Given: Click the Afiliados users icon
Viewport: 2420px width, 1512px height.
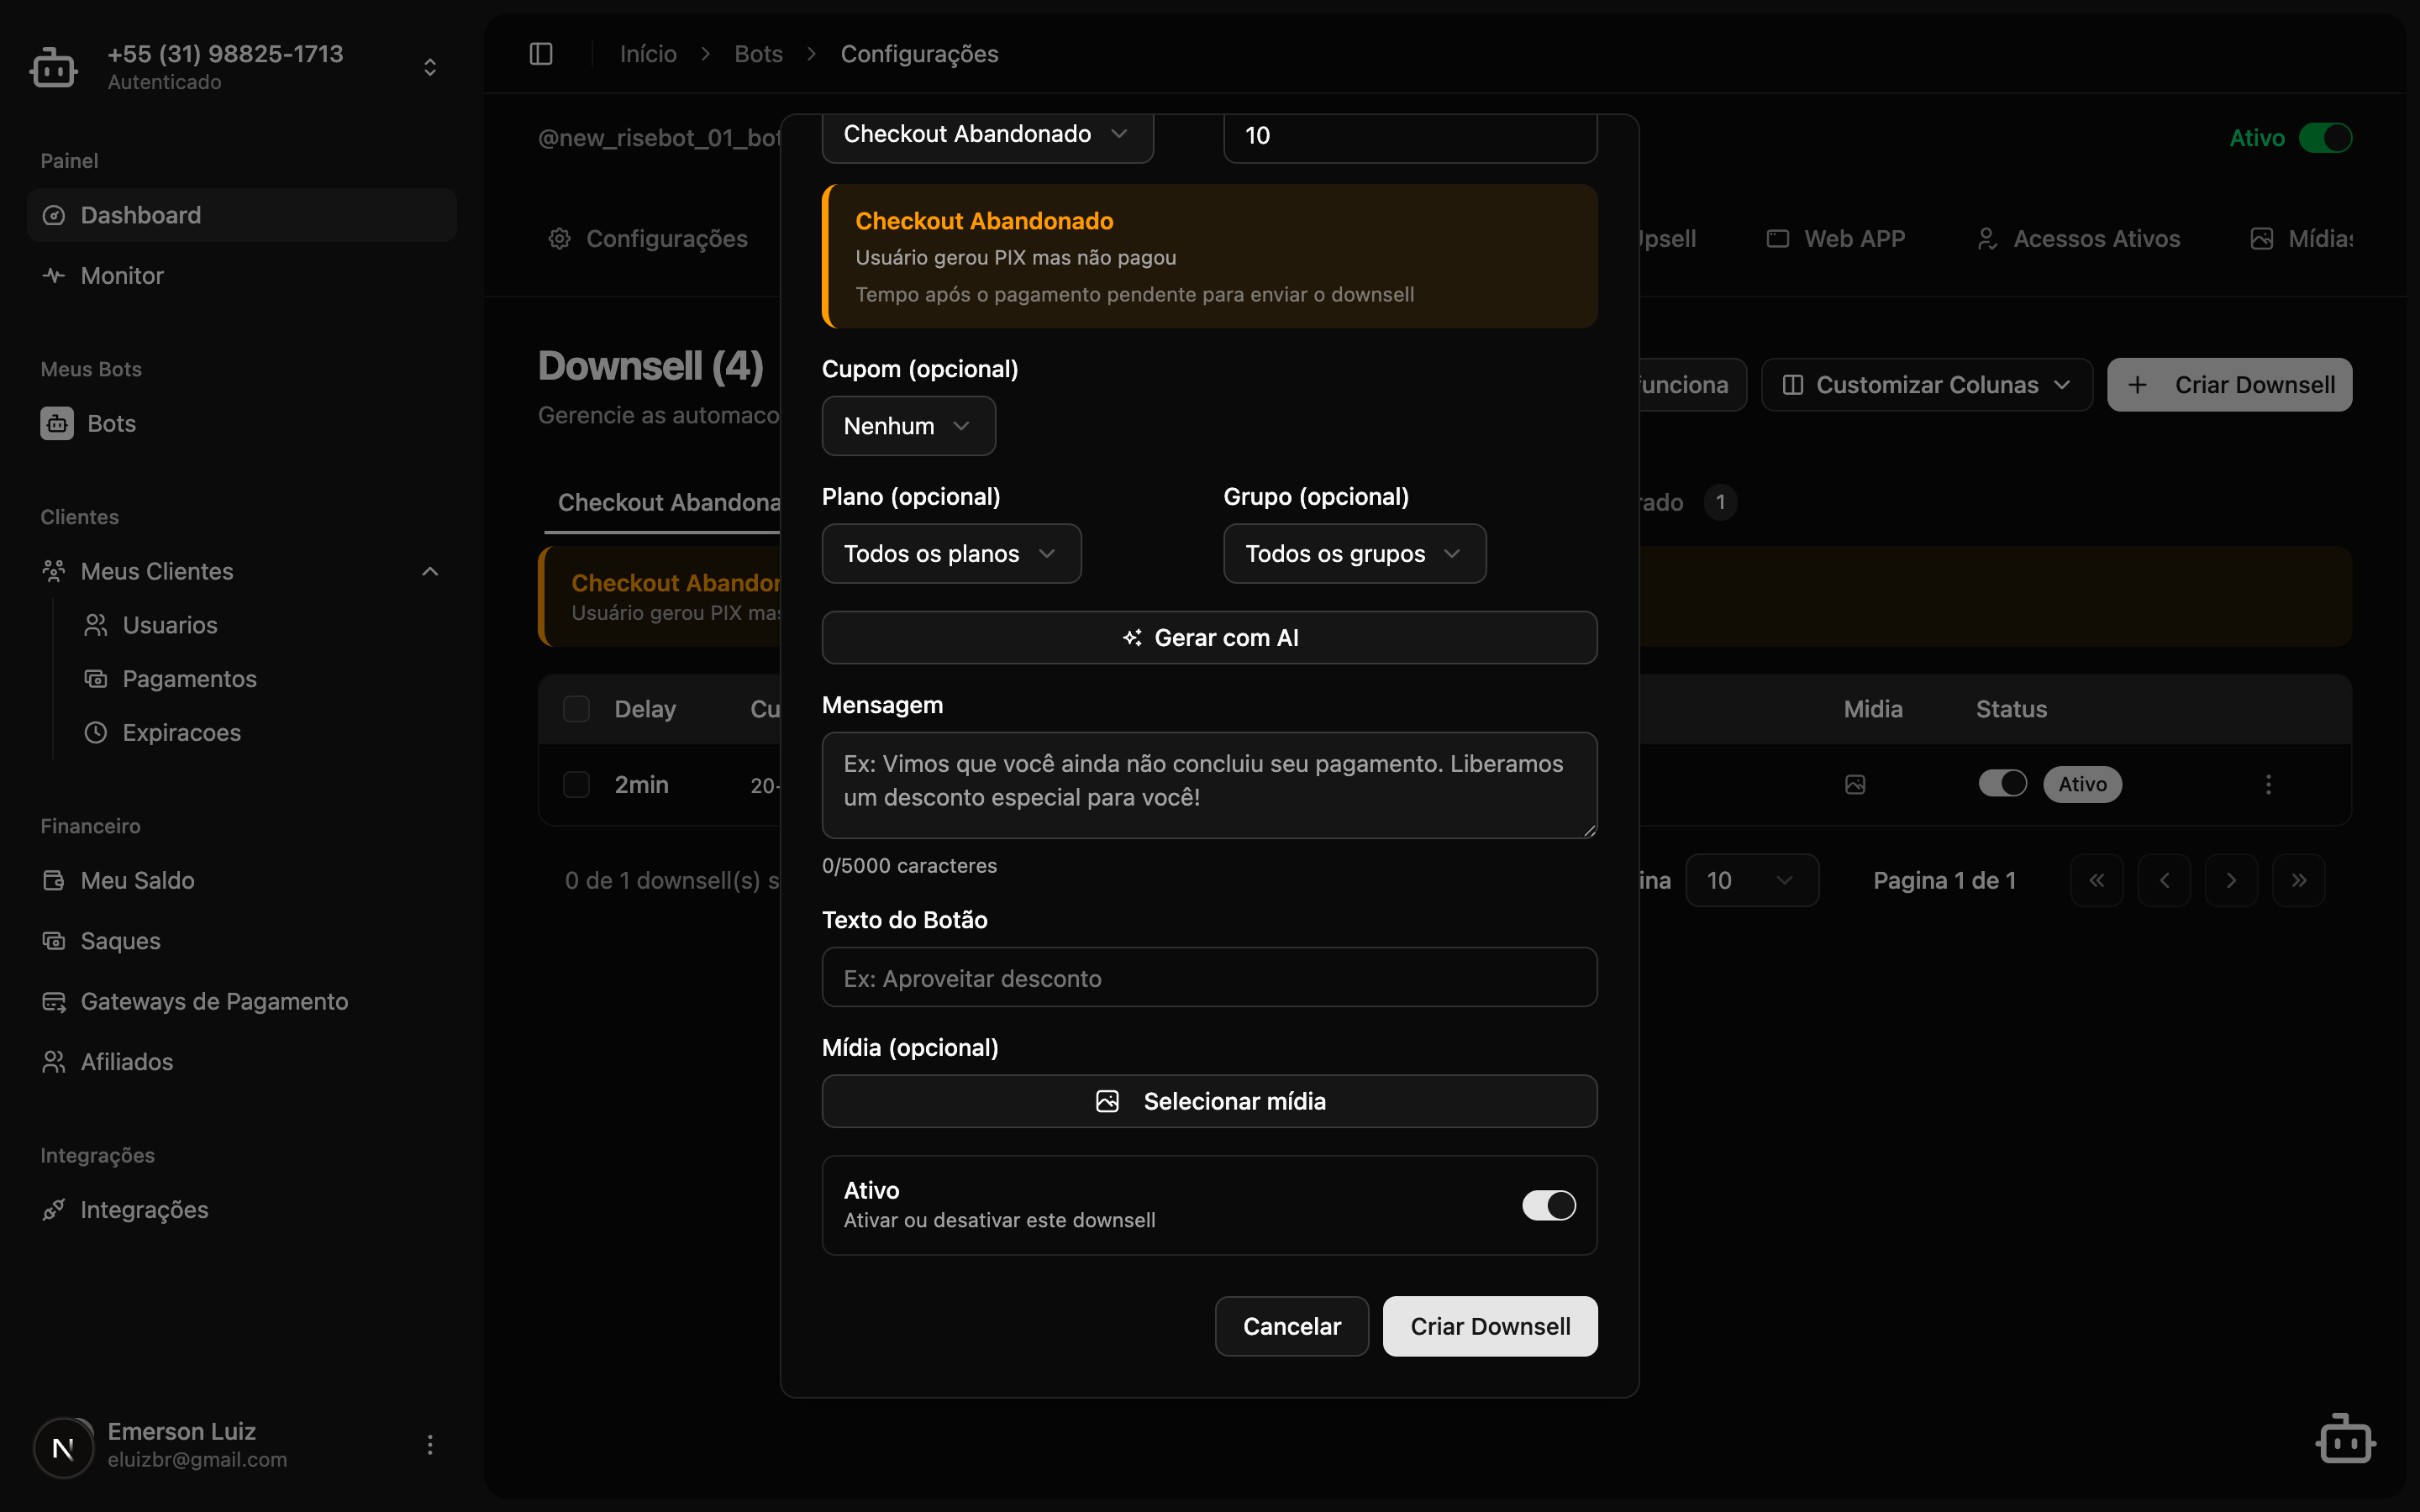Looking at the screenshot, I should coord(54,1062).
